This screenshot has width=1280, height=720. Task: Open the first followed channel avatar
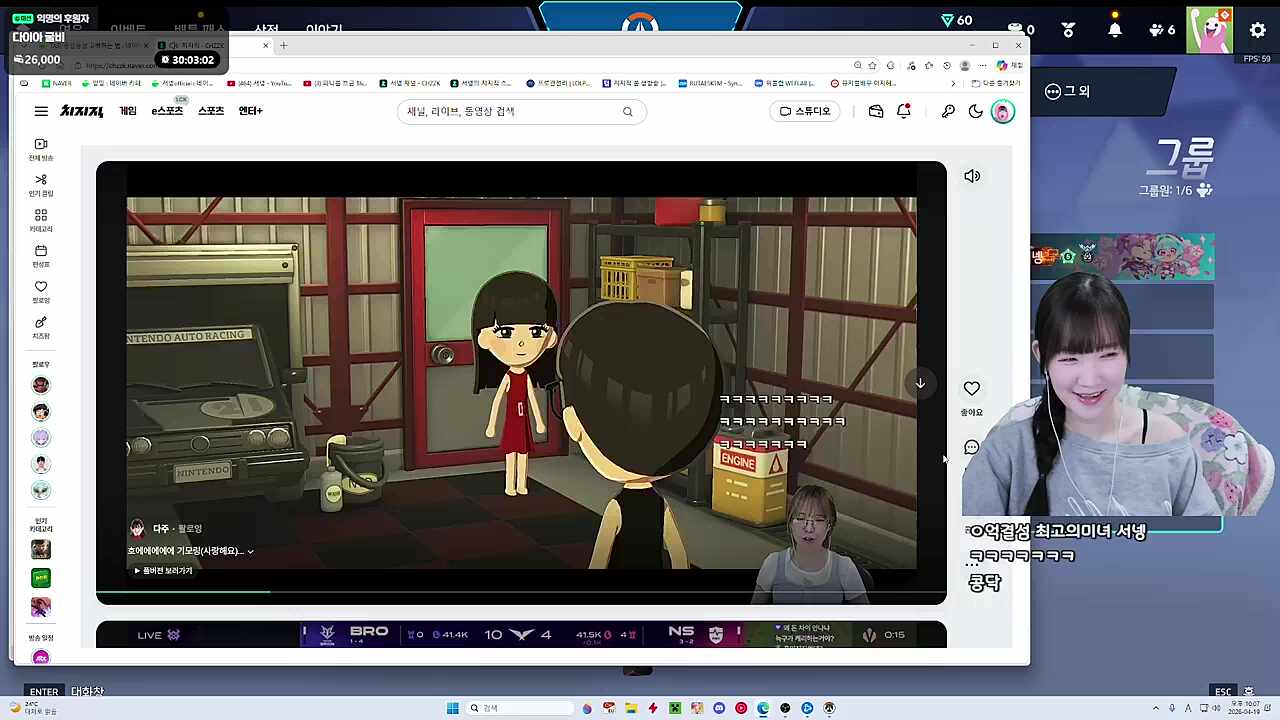[x=41, y=385]
